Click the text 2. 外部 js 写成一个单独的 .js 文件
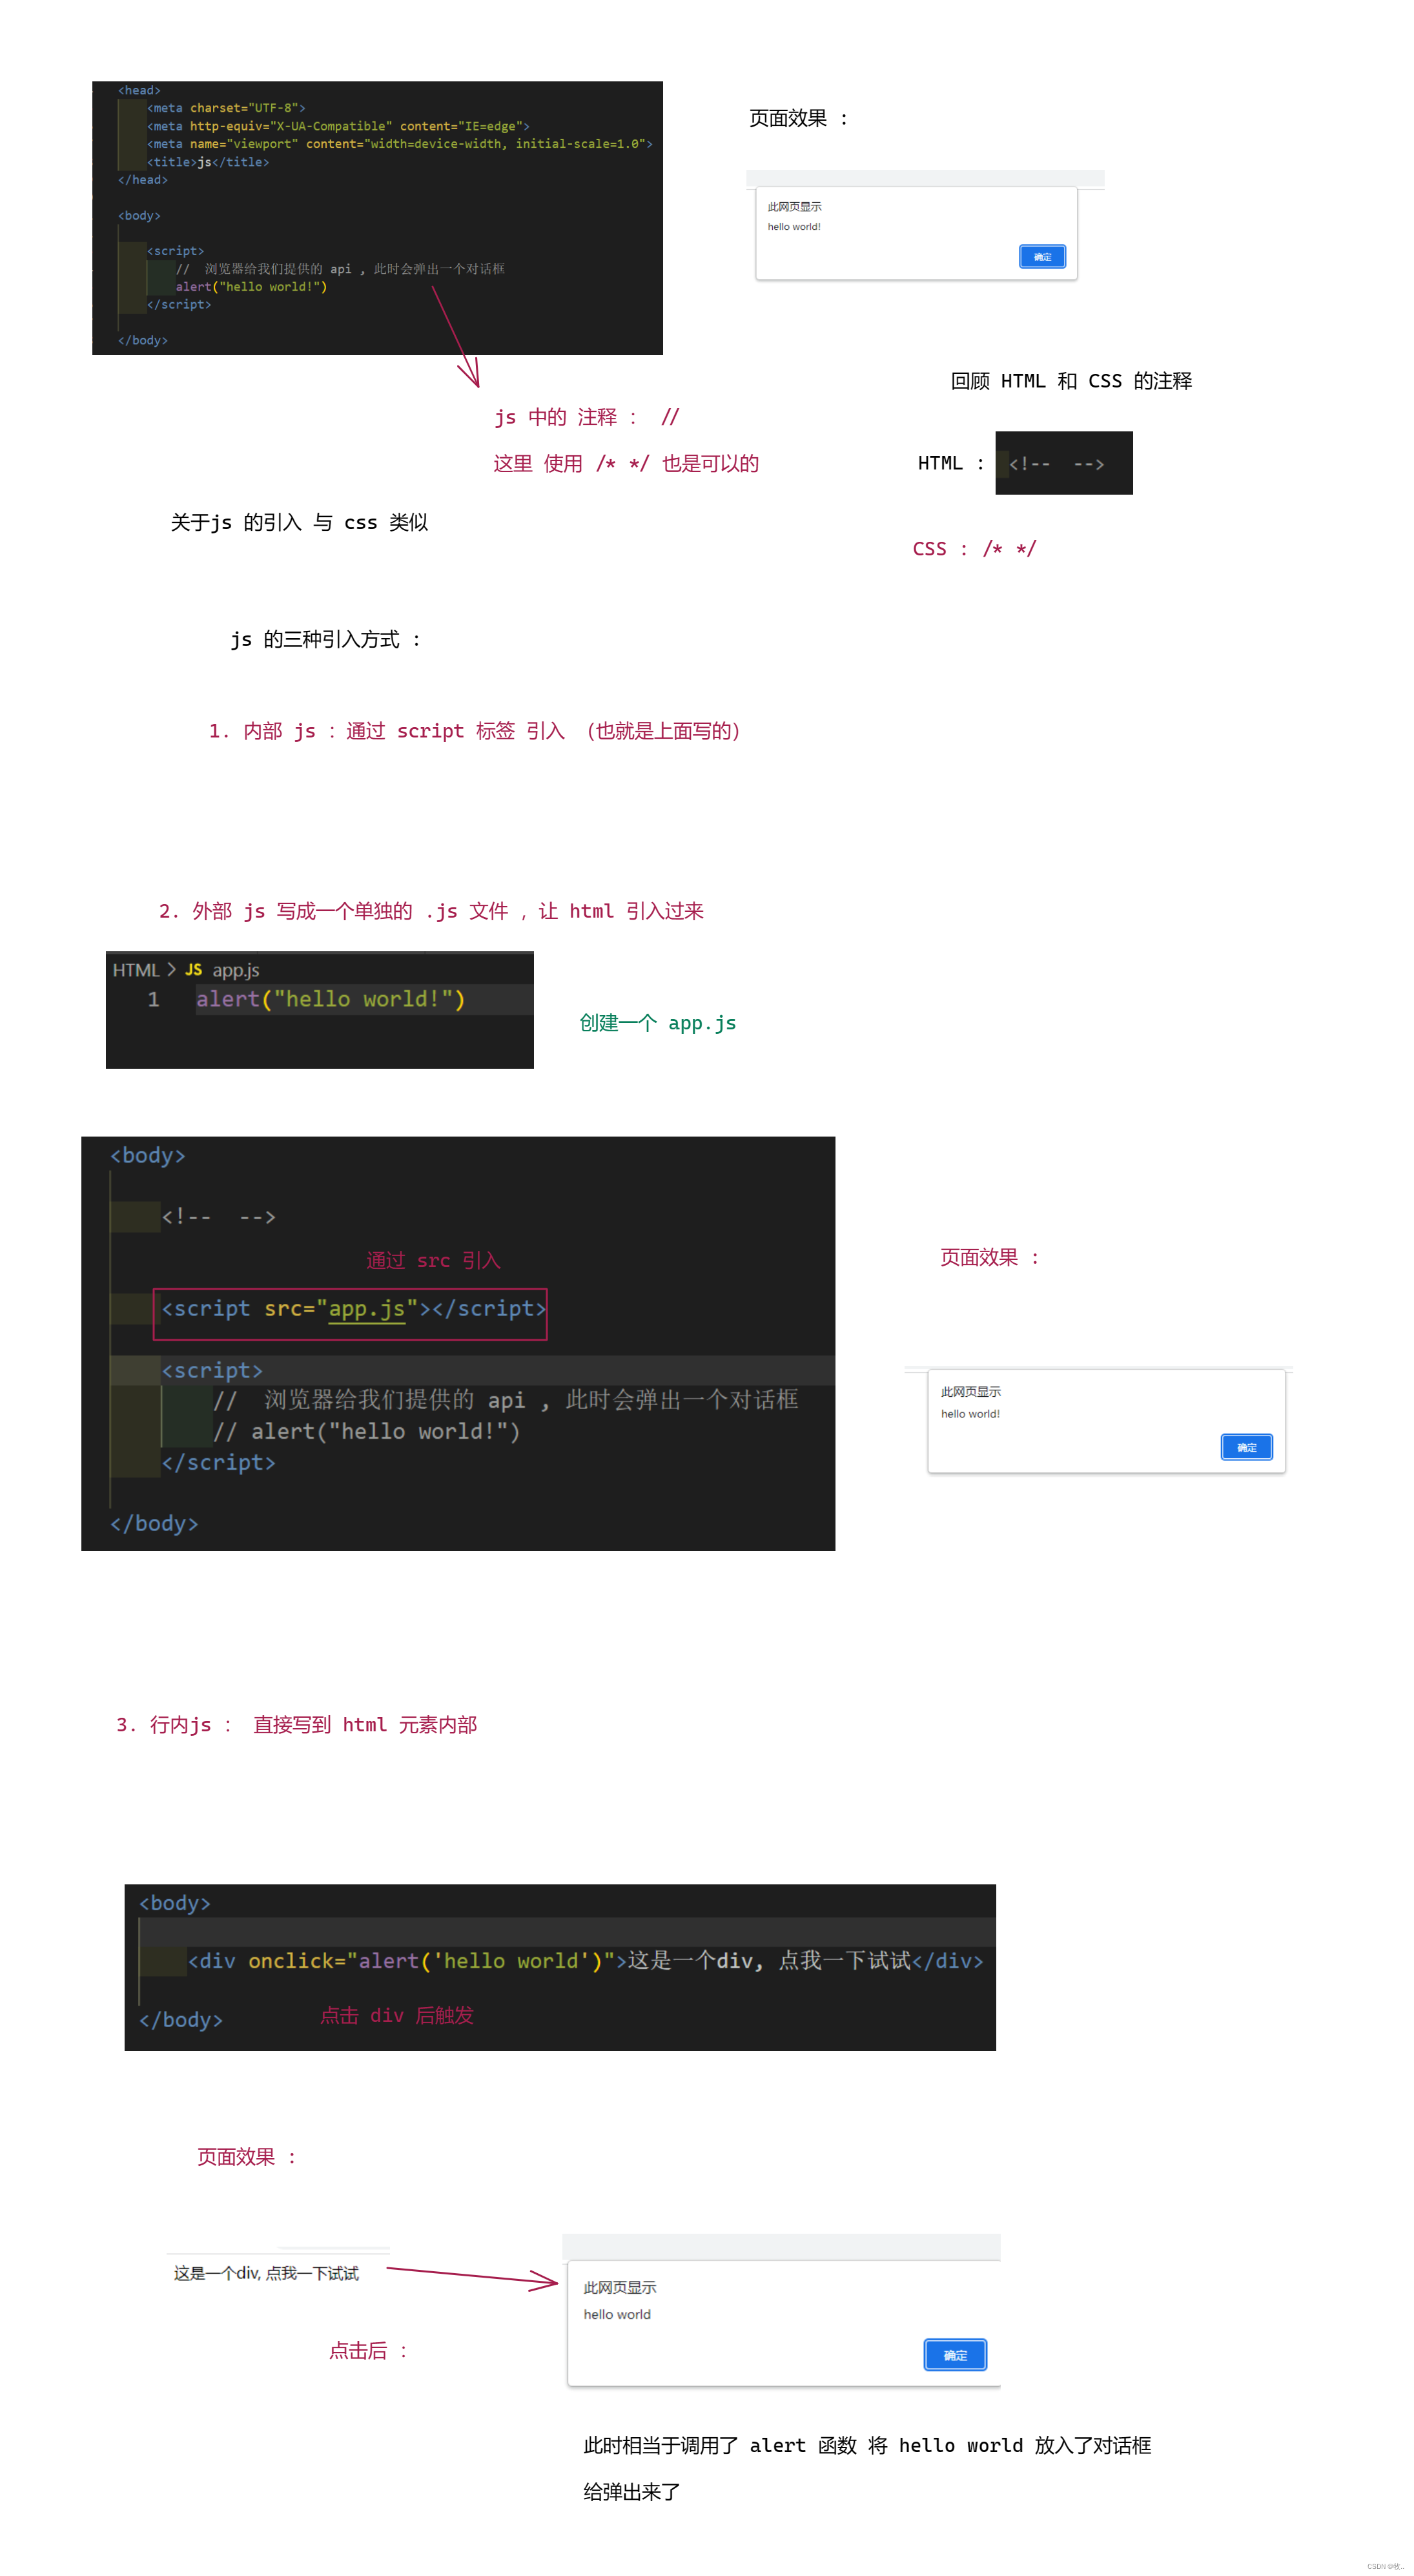Screen dimensions: 1414x2576 click(x=333, y=911)
